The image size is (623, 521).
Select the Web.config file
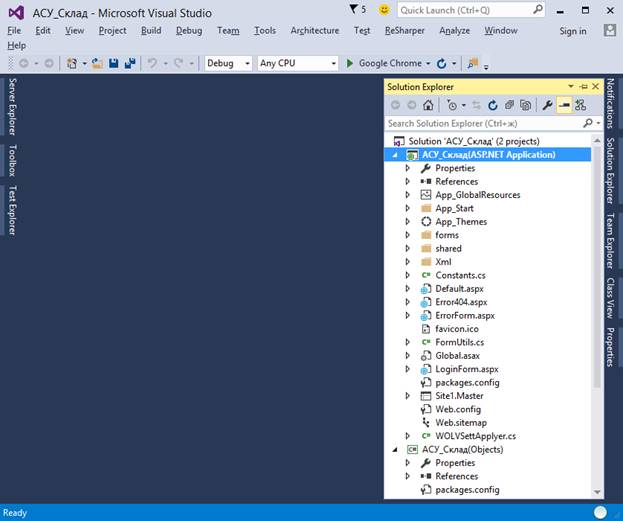click(x=458, y=409)
